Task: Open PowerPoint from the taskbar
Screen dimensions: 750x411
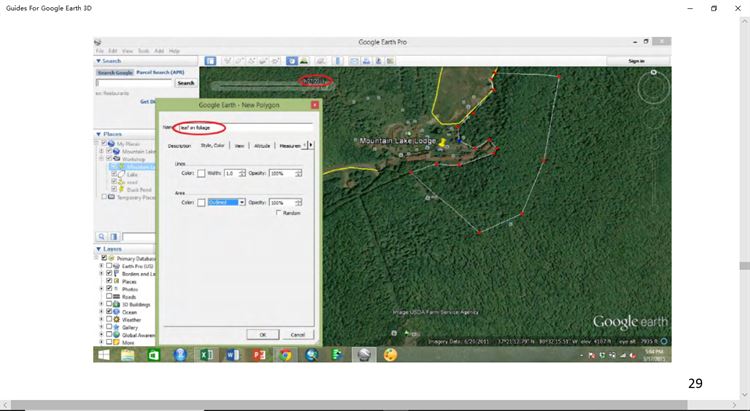Action: (259, 355)
